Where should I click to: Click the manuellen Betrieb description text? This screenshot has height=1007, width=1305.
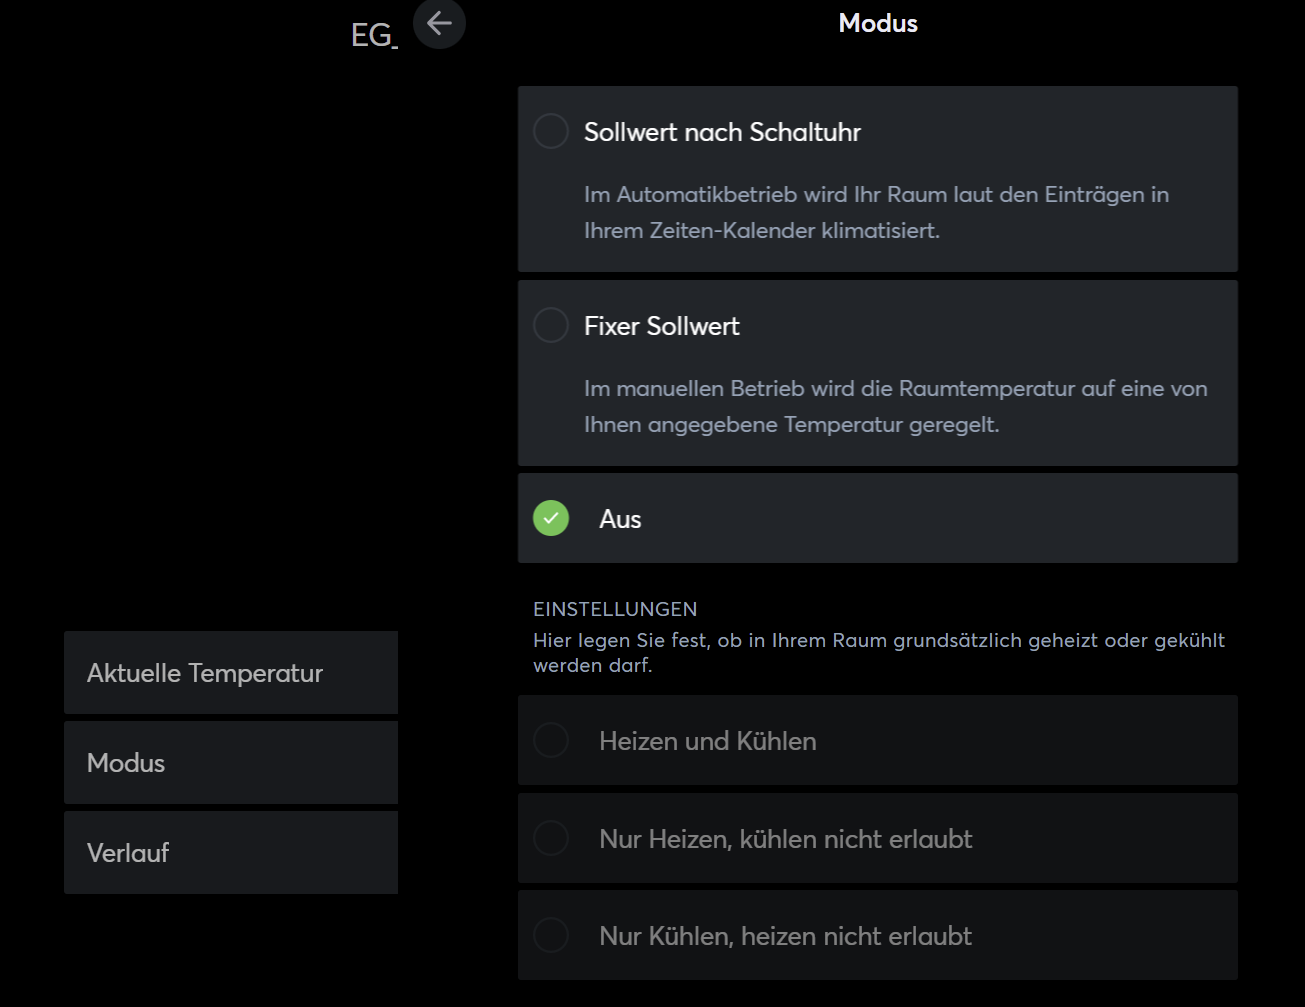[895, 406]
